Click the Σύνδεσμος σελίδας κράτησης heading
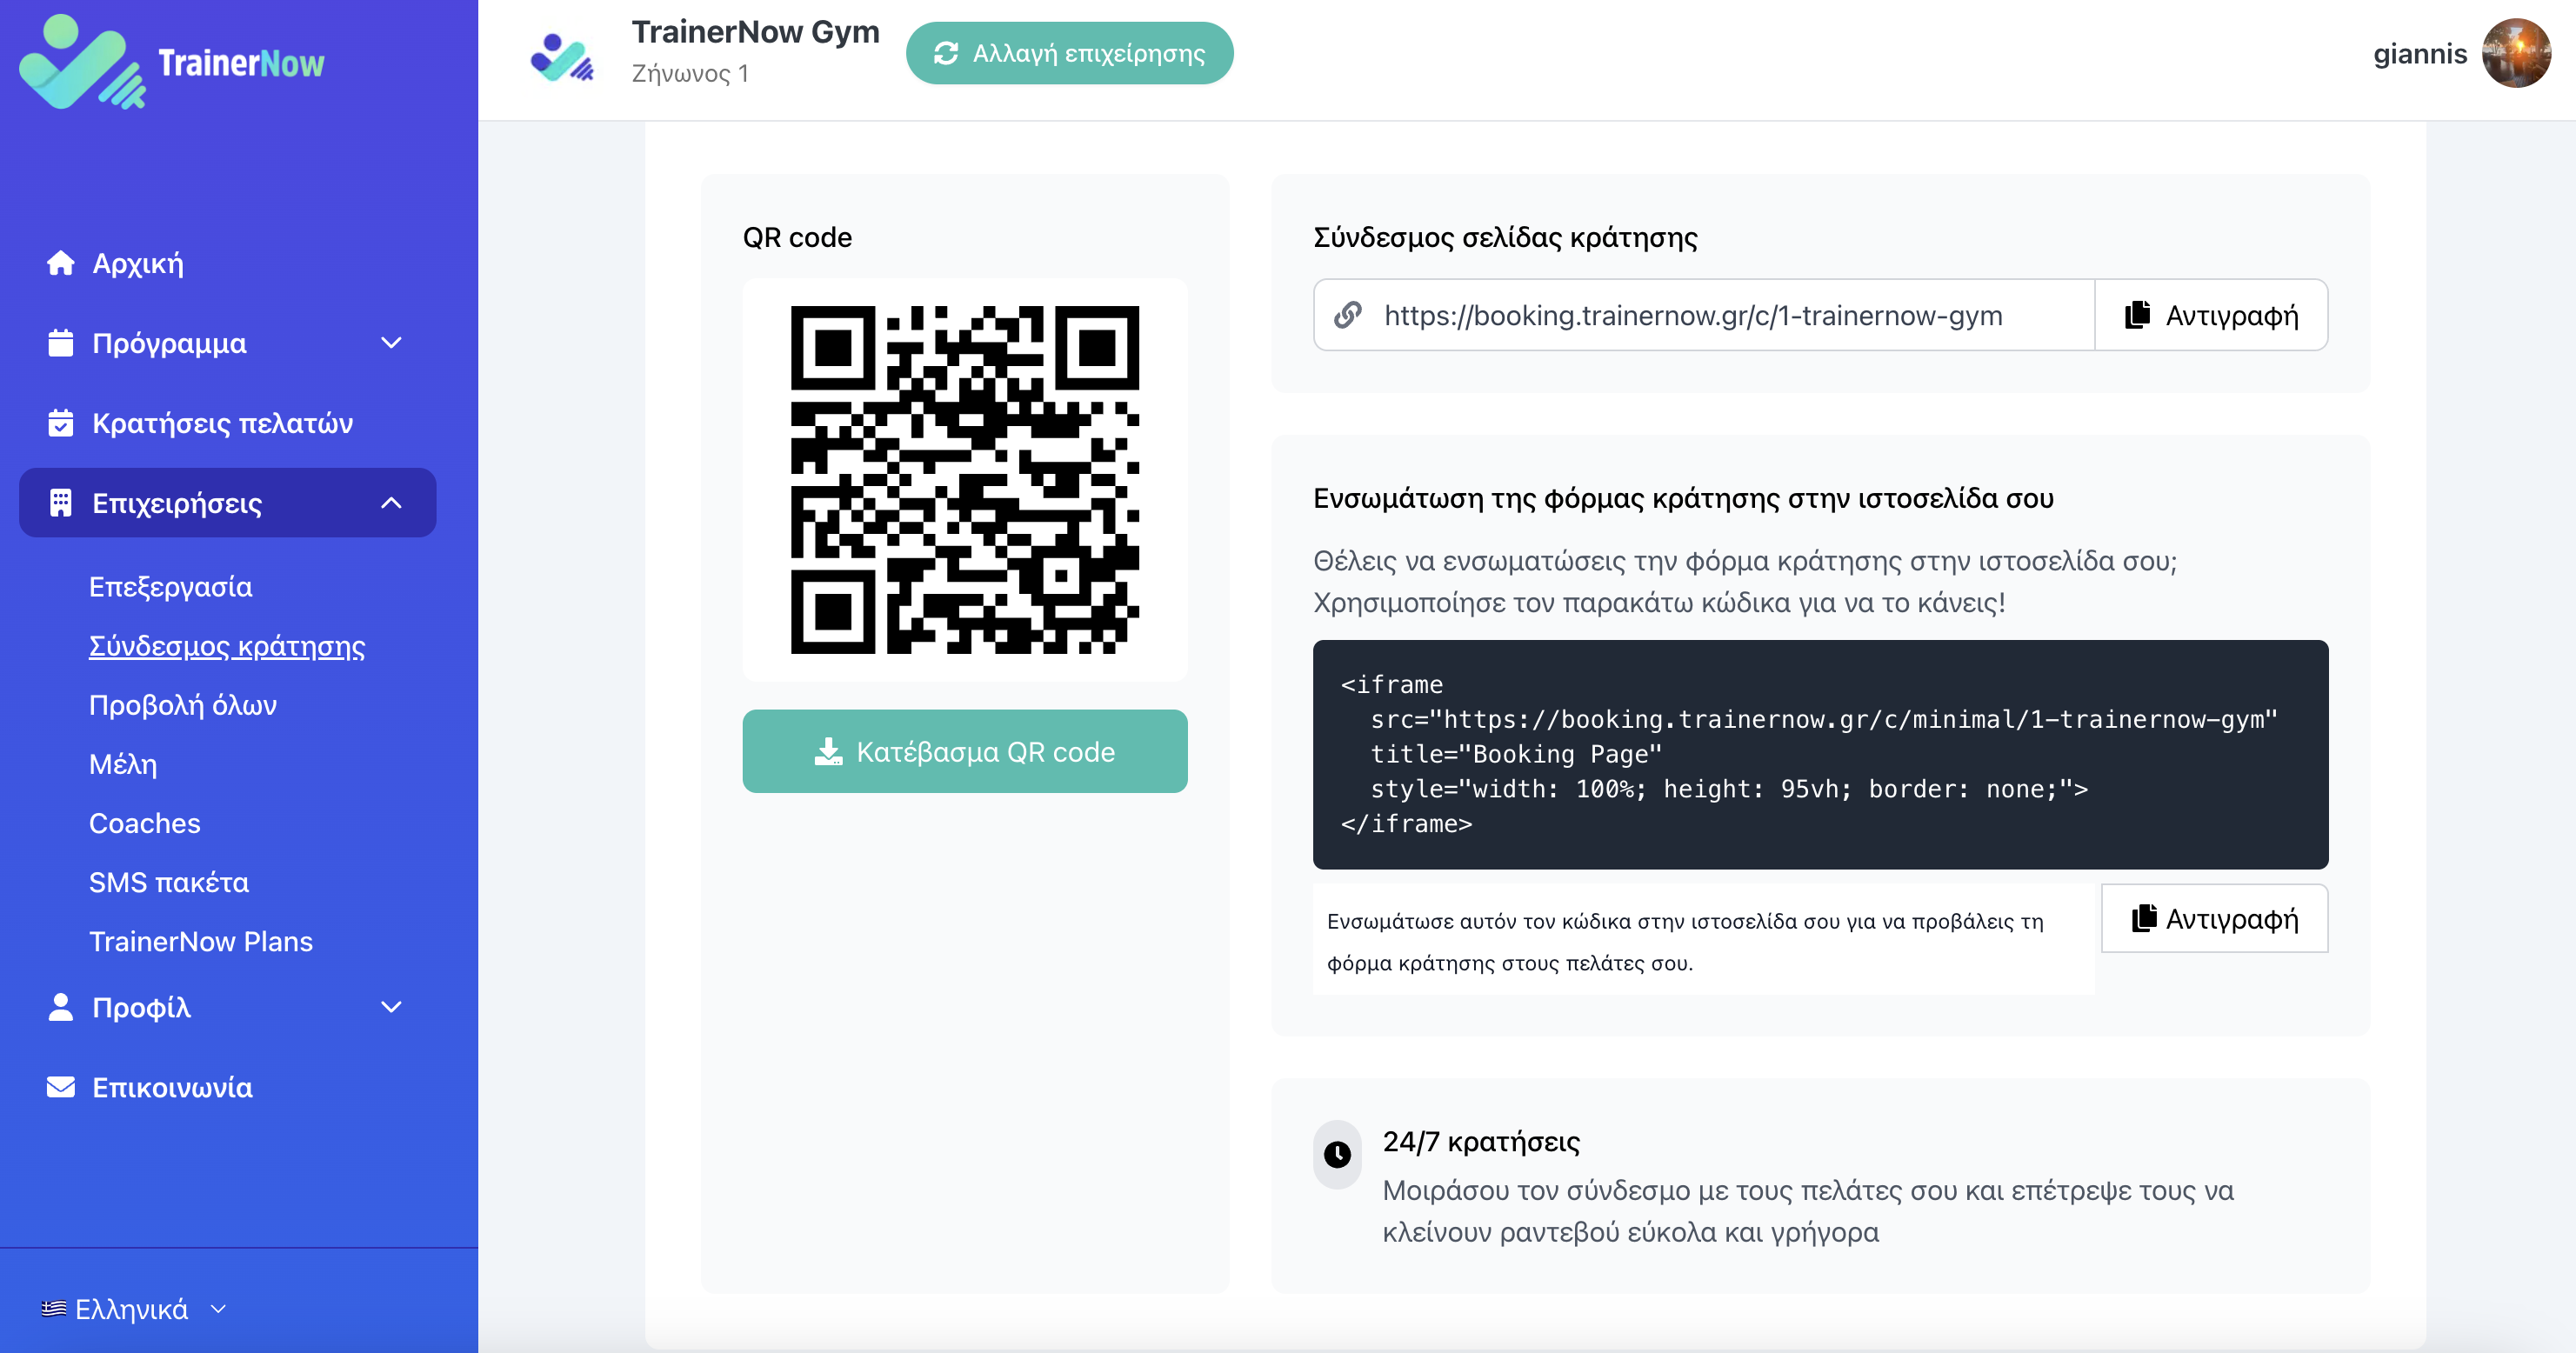 [x=1505, y=237]
